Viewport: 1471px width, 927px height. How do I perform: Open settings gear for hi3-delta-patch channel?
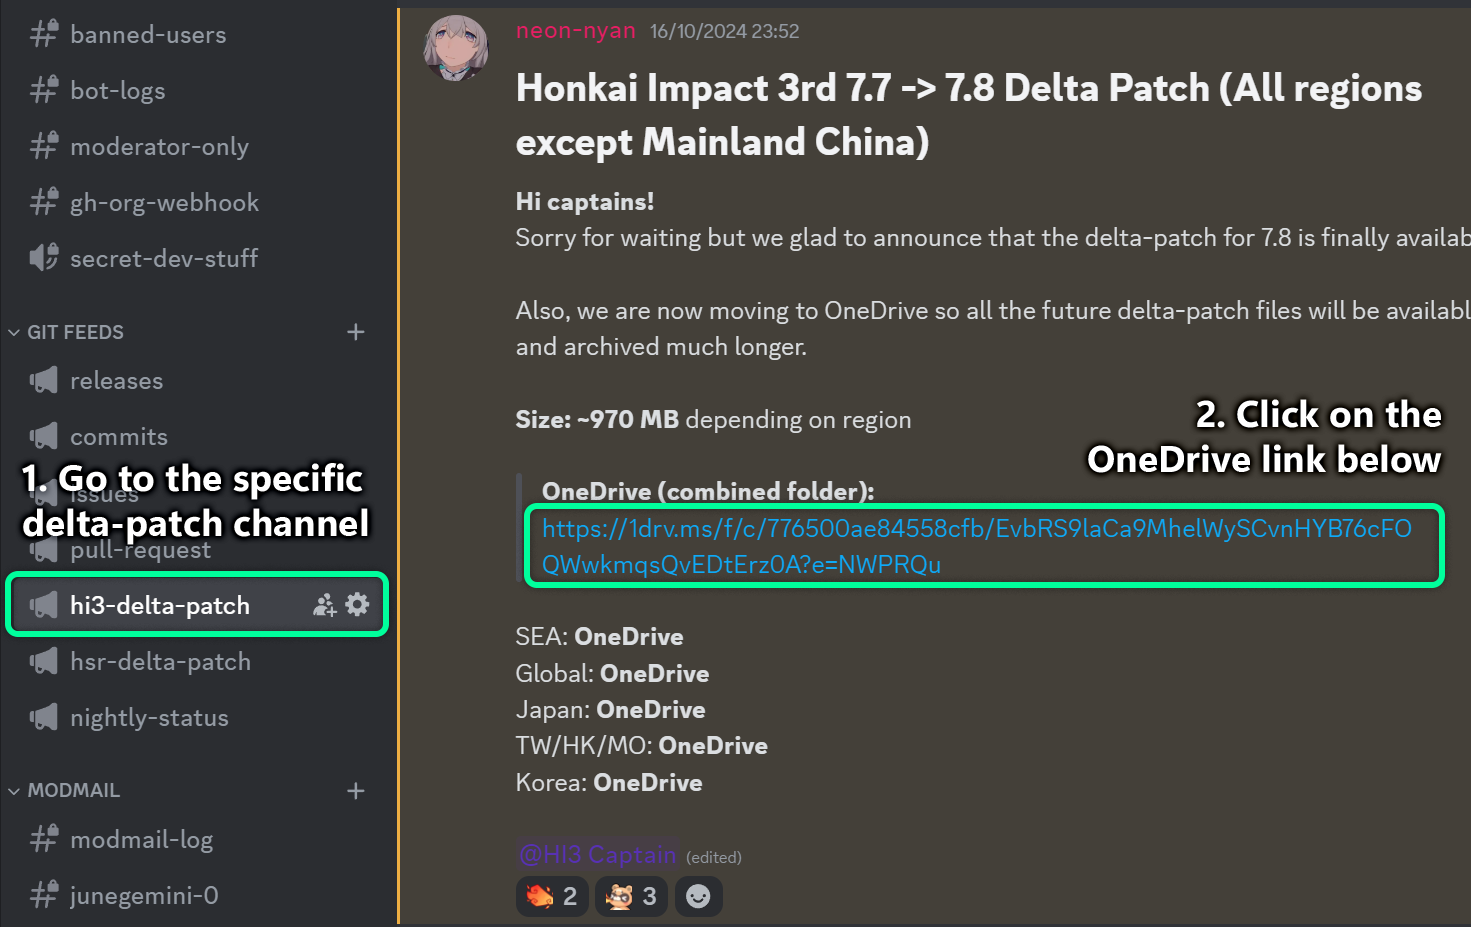[357, 604]
